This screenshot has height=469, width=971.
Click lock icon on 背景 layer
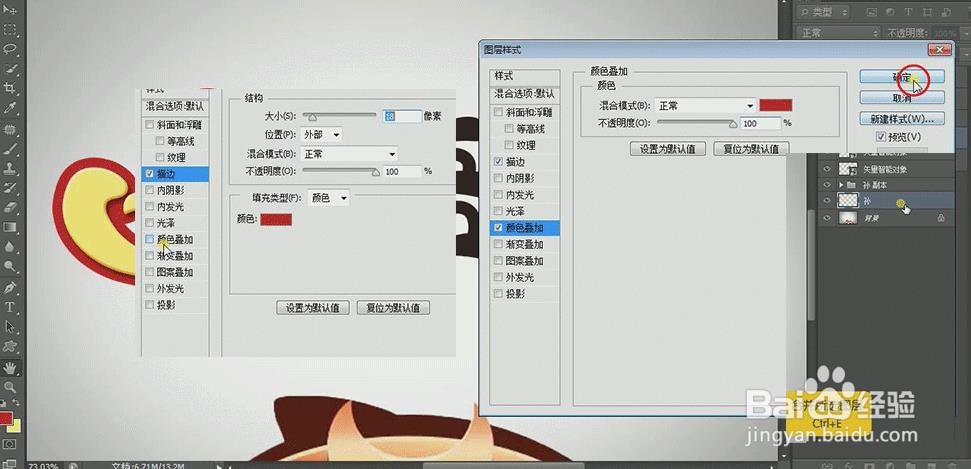click(941, 217)
